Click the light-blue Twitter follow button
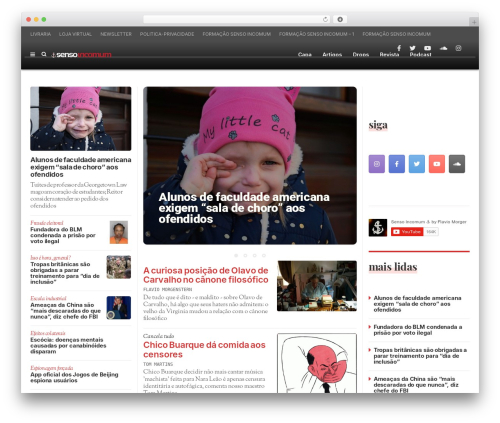Image resolution: width=500 pixels, height=423 pixels. click(417, 164)
